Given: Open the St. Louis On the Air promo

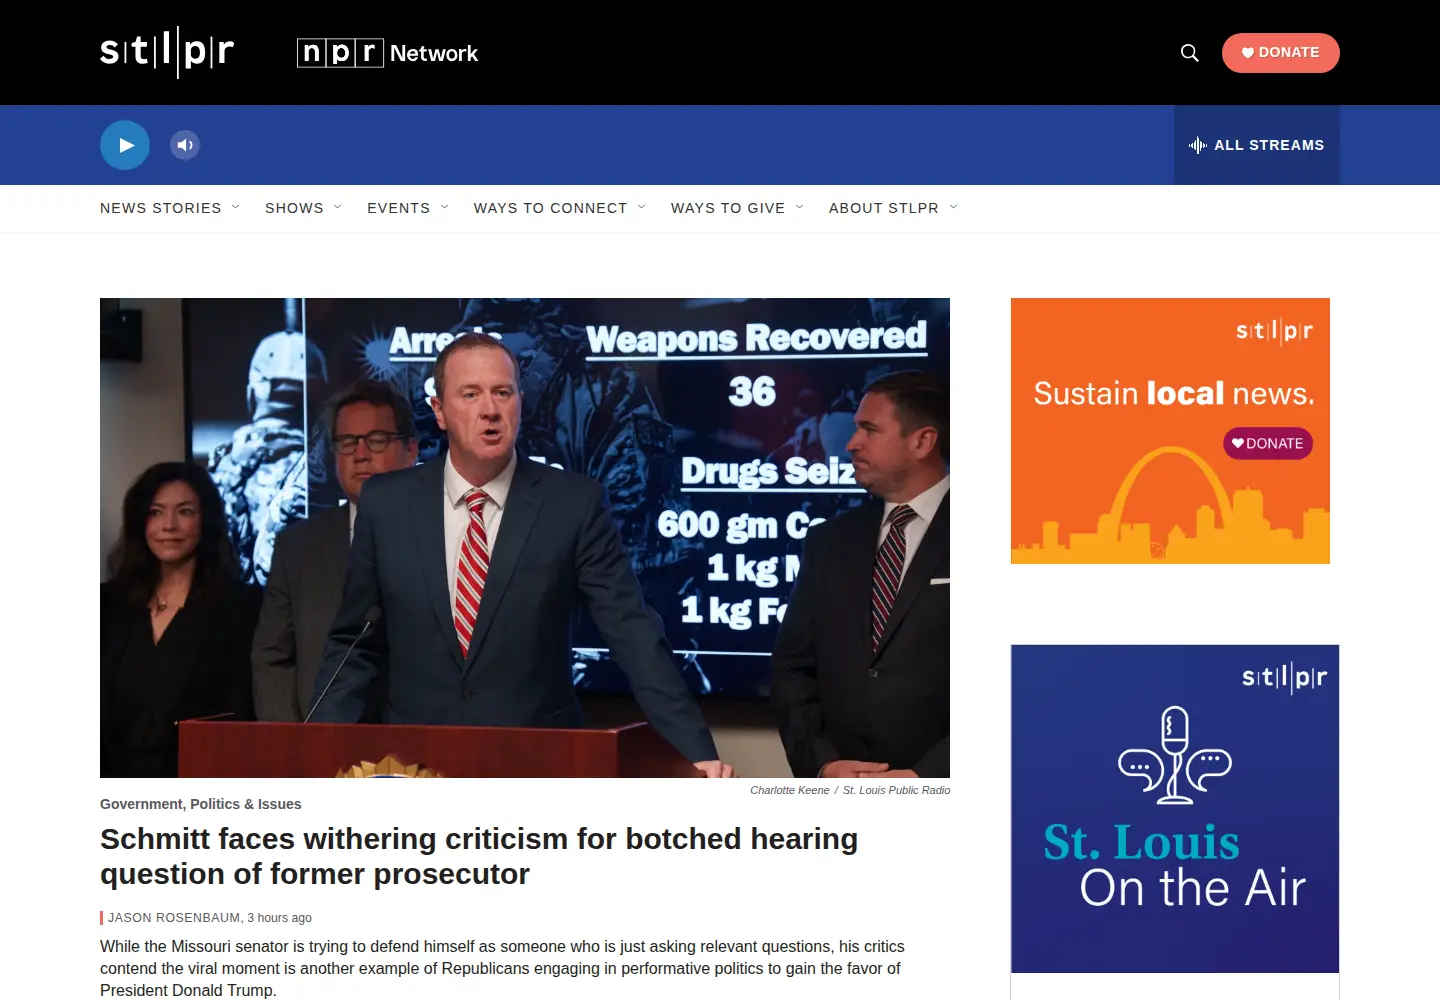Looking at the screenshot, I should coord(1175,809).
